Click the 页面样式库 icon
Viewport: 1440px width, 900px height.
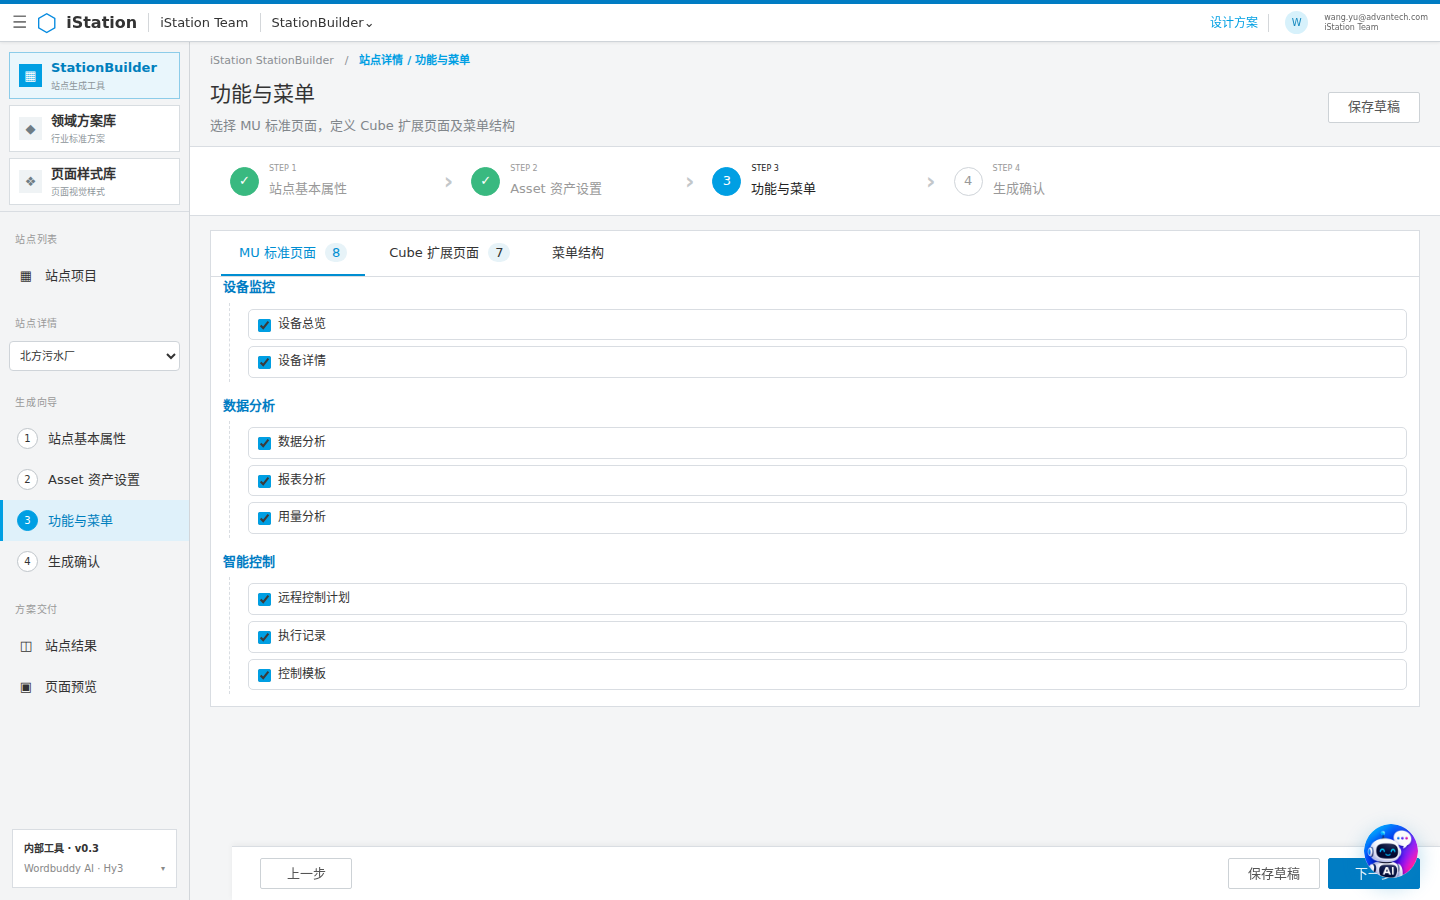point(31,182)
